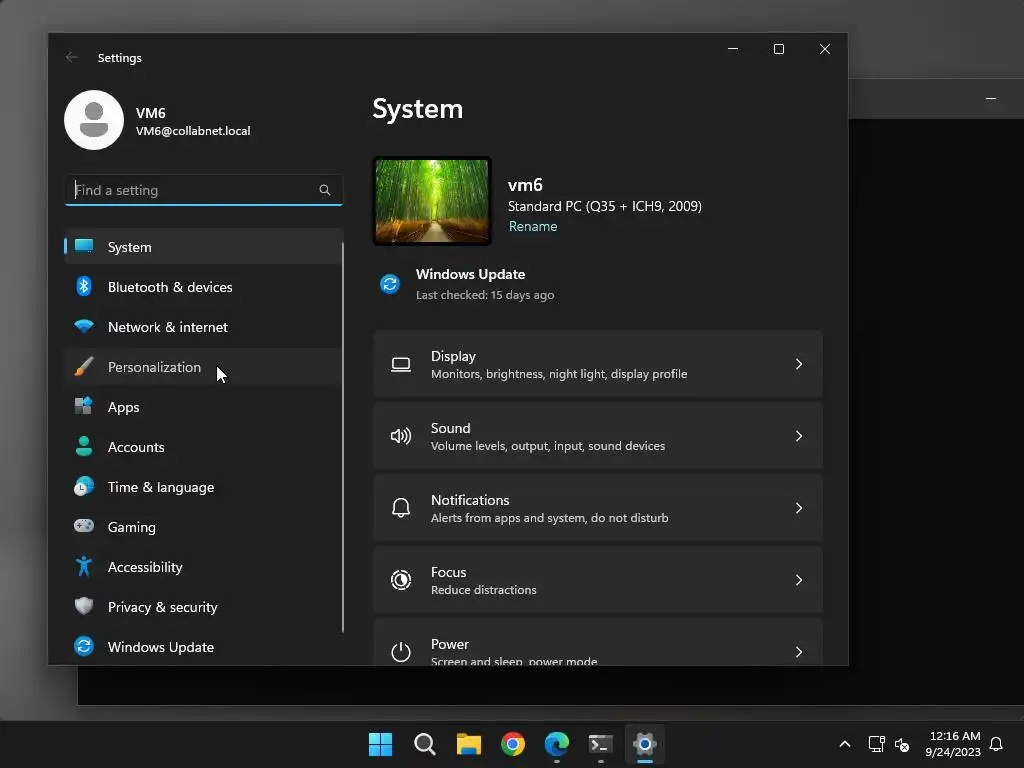Expand Notifications settings chevron
Viewport: 1024px width, 768px height.
click(799, 508)
